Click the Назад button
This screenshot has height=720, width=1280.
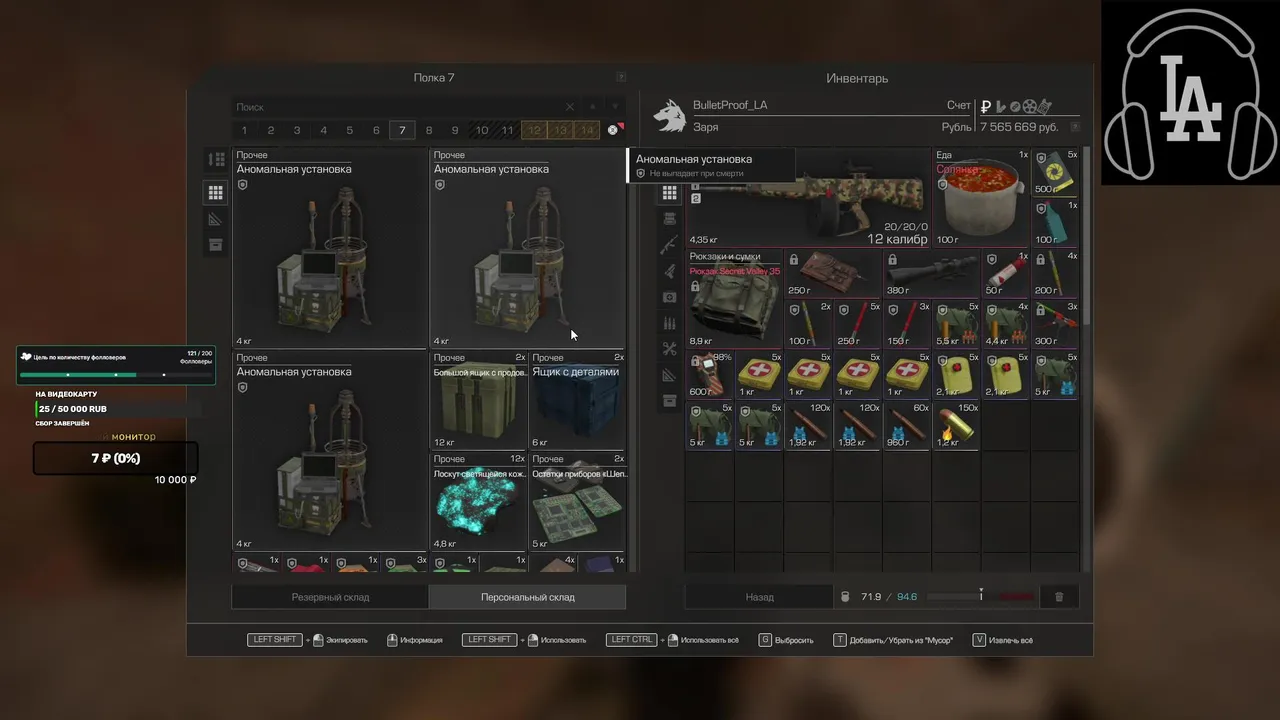pyautogui.click(x=759, y=597)
